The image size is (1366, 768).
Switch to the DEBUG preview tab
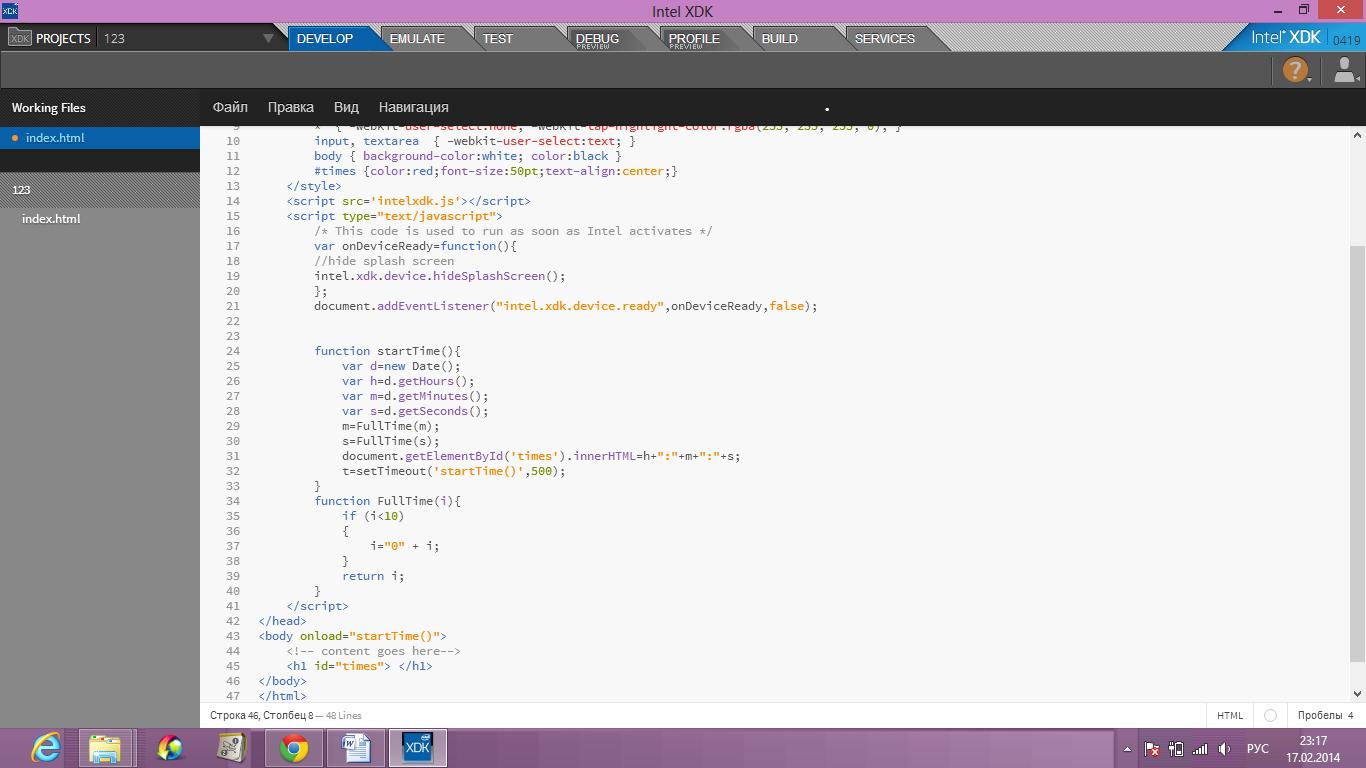pyautogui.click(x=597, y=38)
